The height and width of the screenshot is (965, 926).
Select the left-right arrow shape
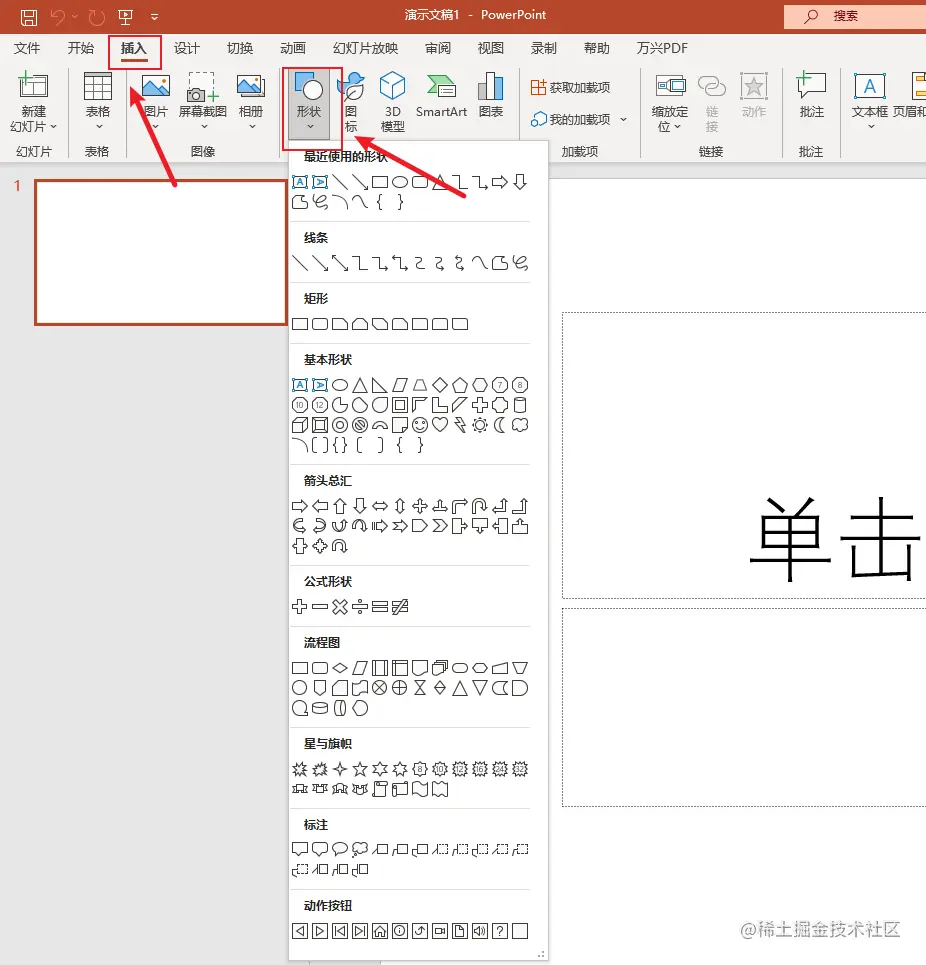[x=380, y=507]
